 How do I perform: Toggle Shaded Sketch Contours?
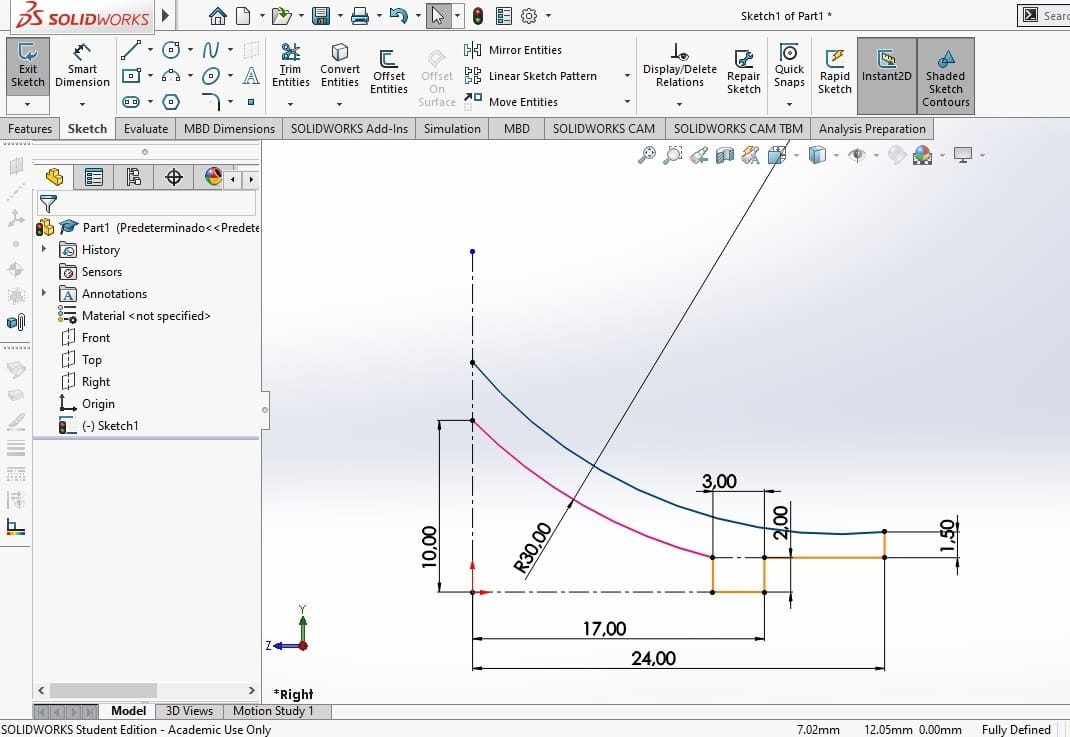(x=946, y=75)
